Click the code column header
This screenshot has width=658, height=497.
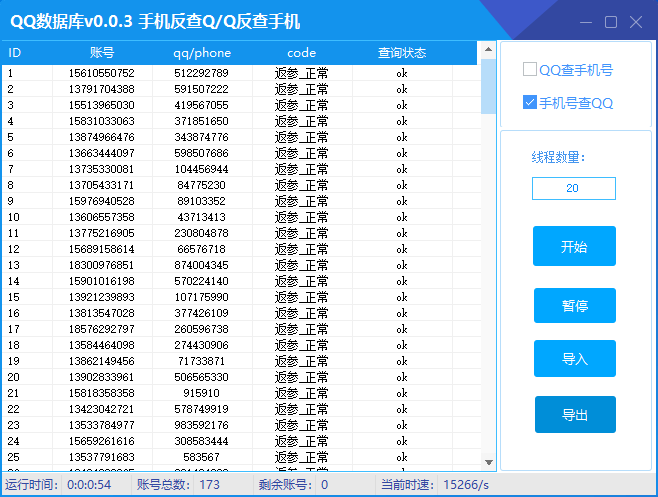[301, 53]
